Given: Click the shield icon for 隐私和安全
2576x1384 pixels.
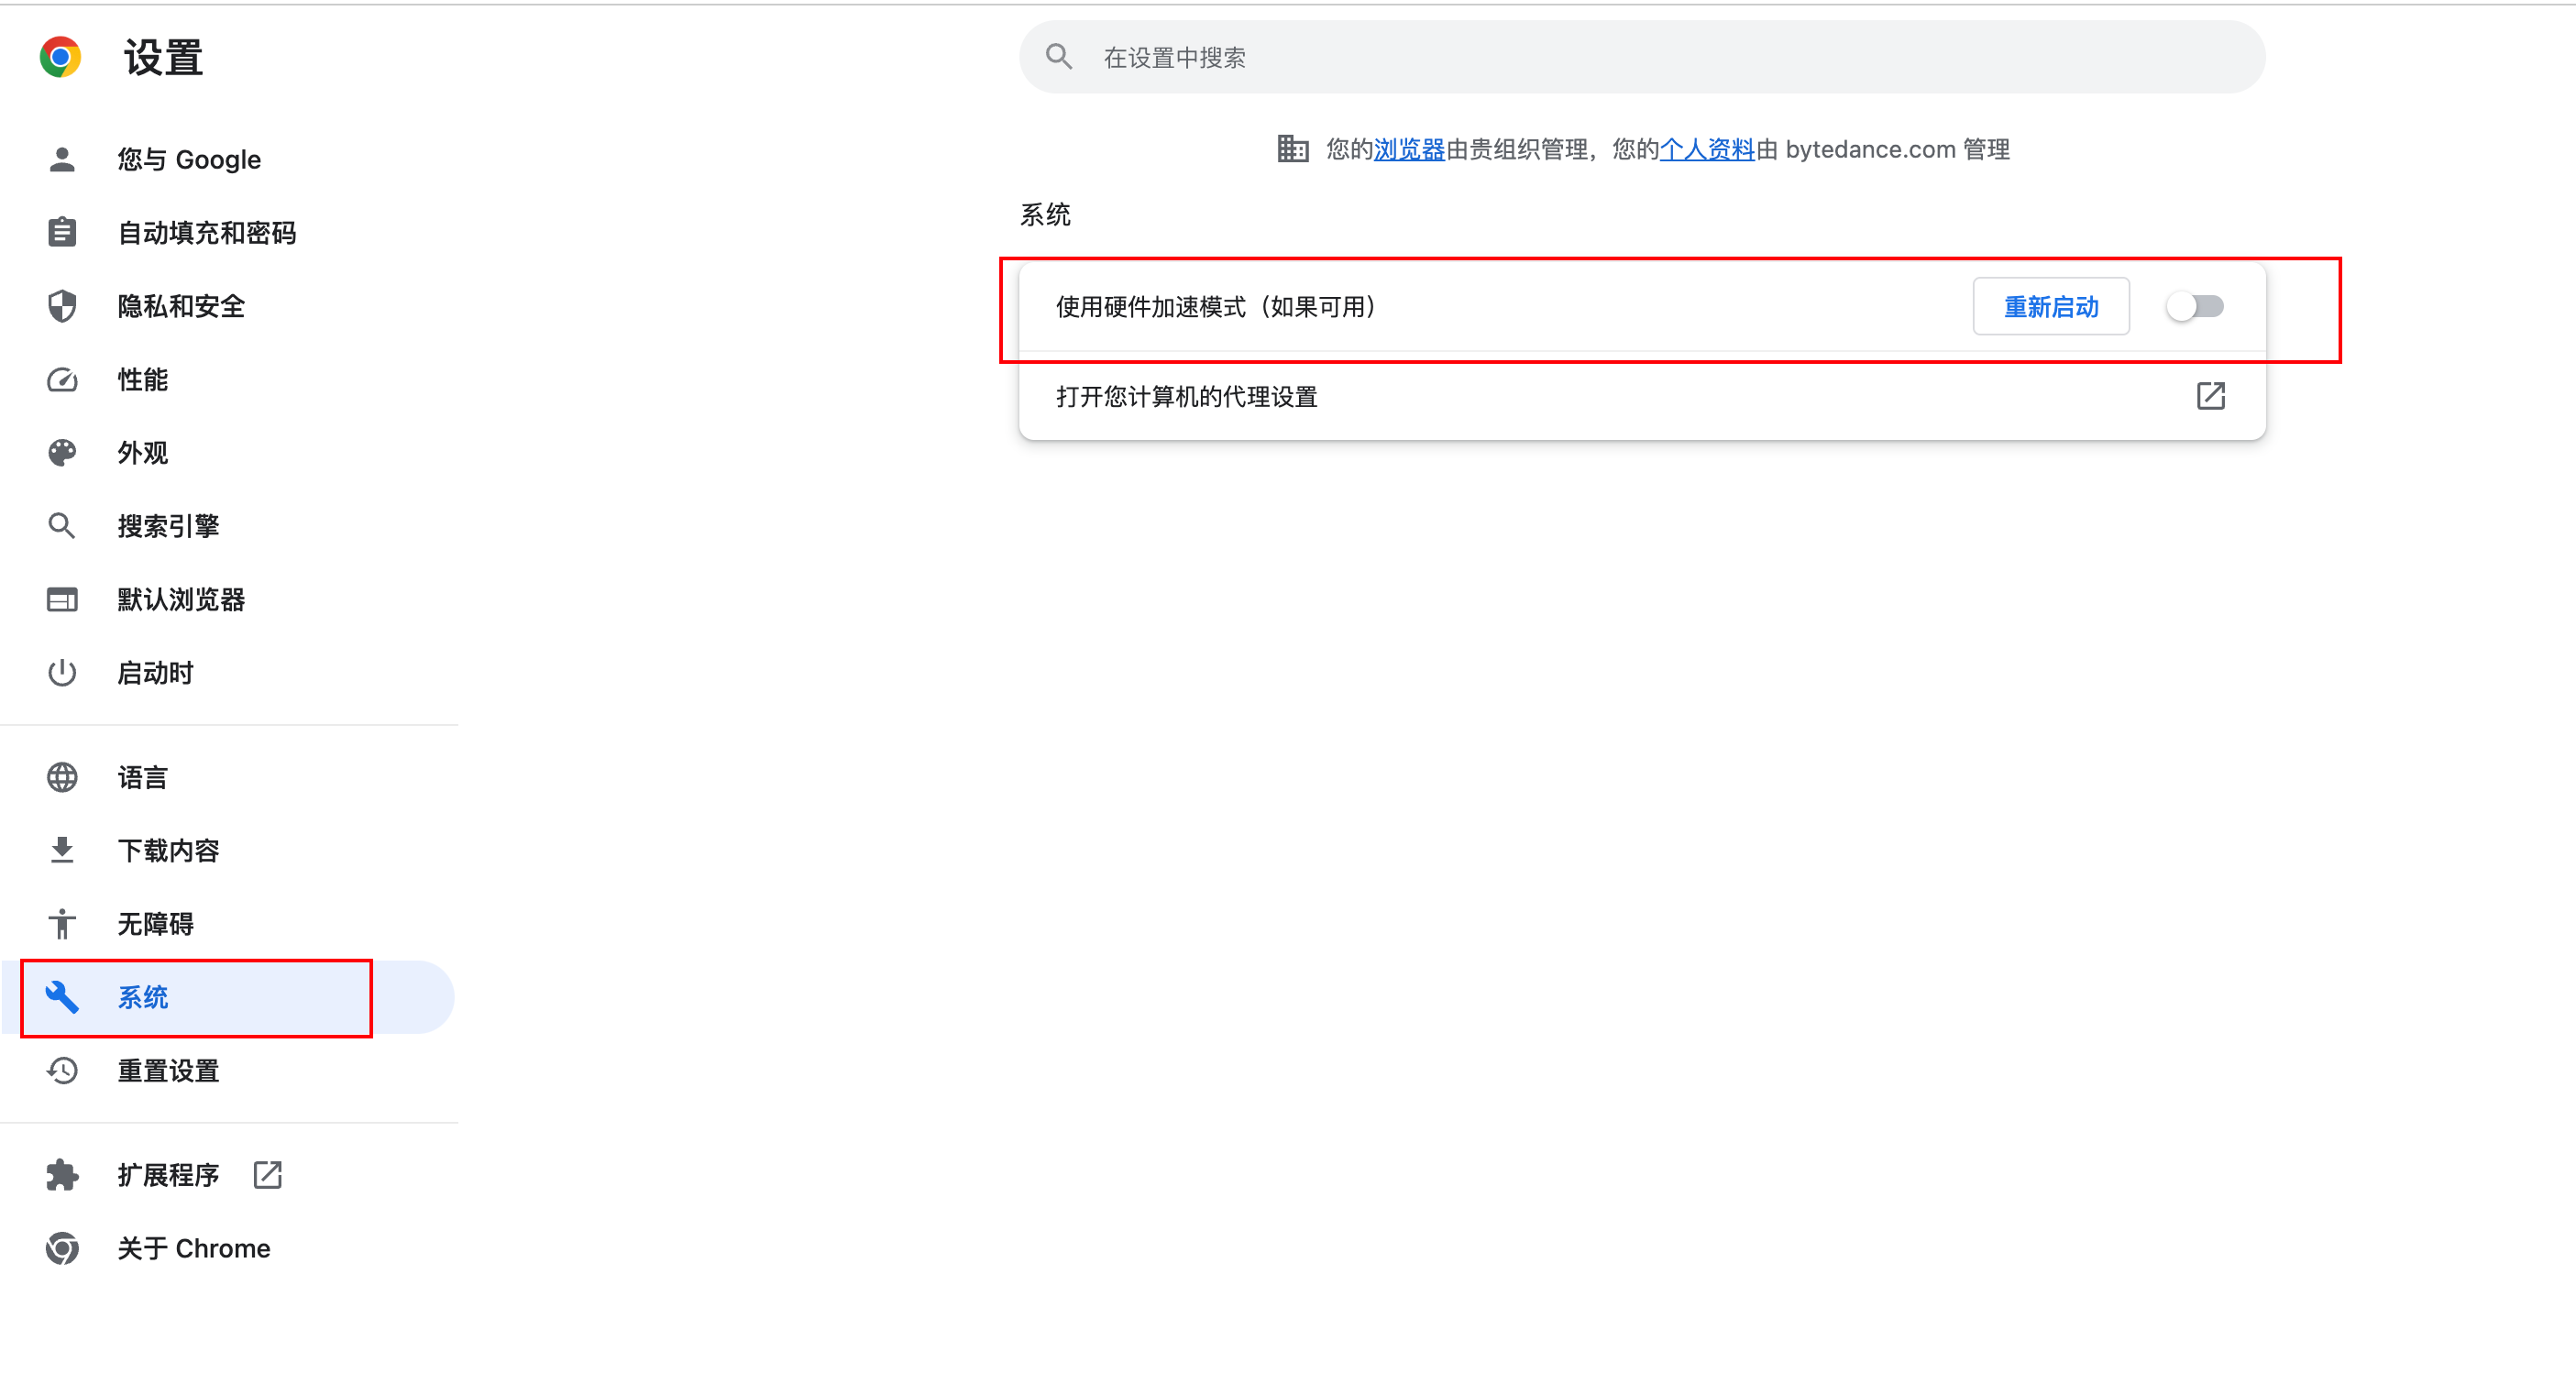Looking at the screenshot, I should 62,306.
